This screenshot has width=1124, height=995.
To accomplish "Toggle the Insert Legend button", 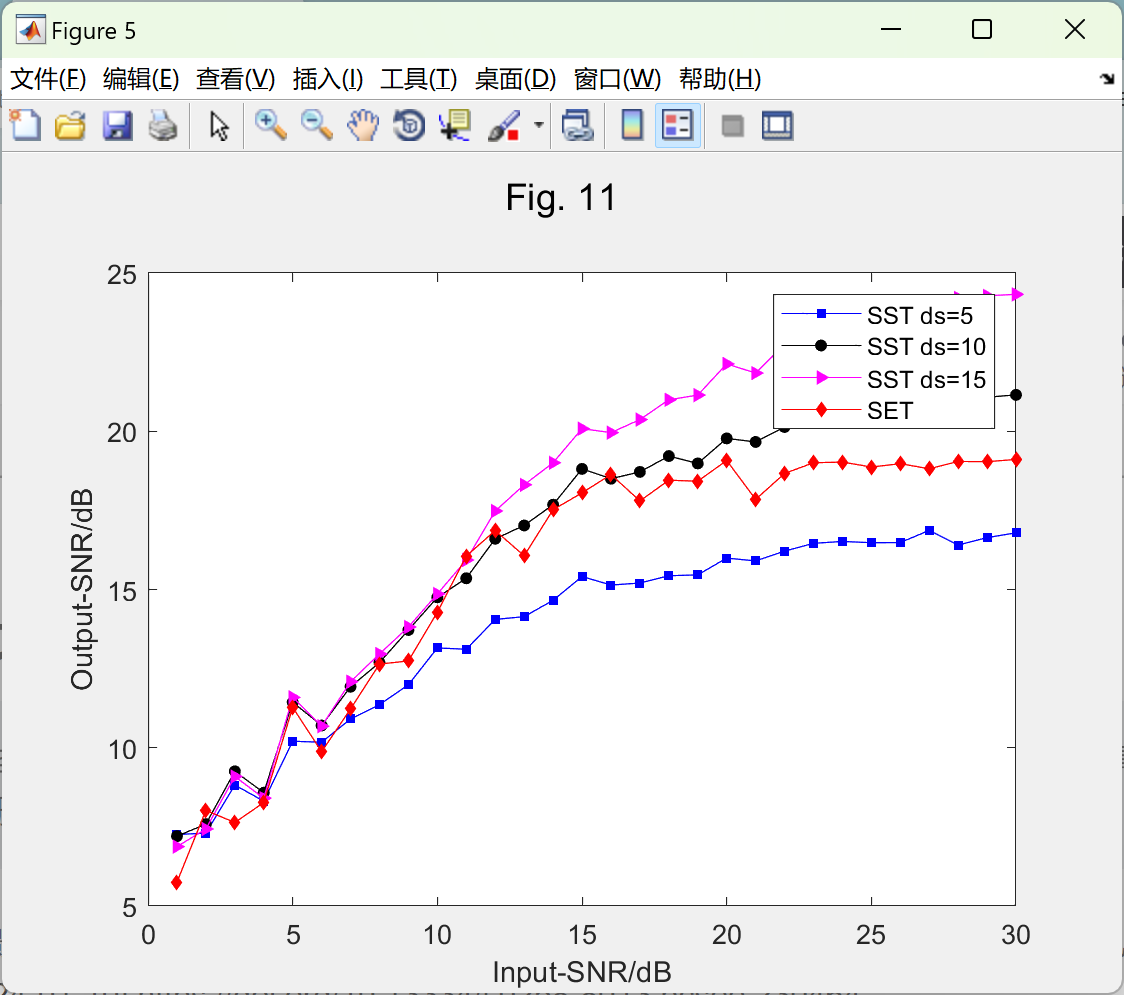I will point(677,125).
